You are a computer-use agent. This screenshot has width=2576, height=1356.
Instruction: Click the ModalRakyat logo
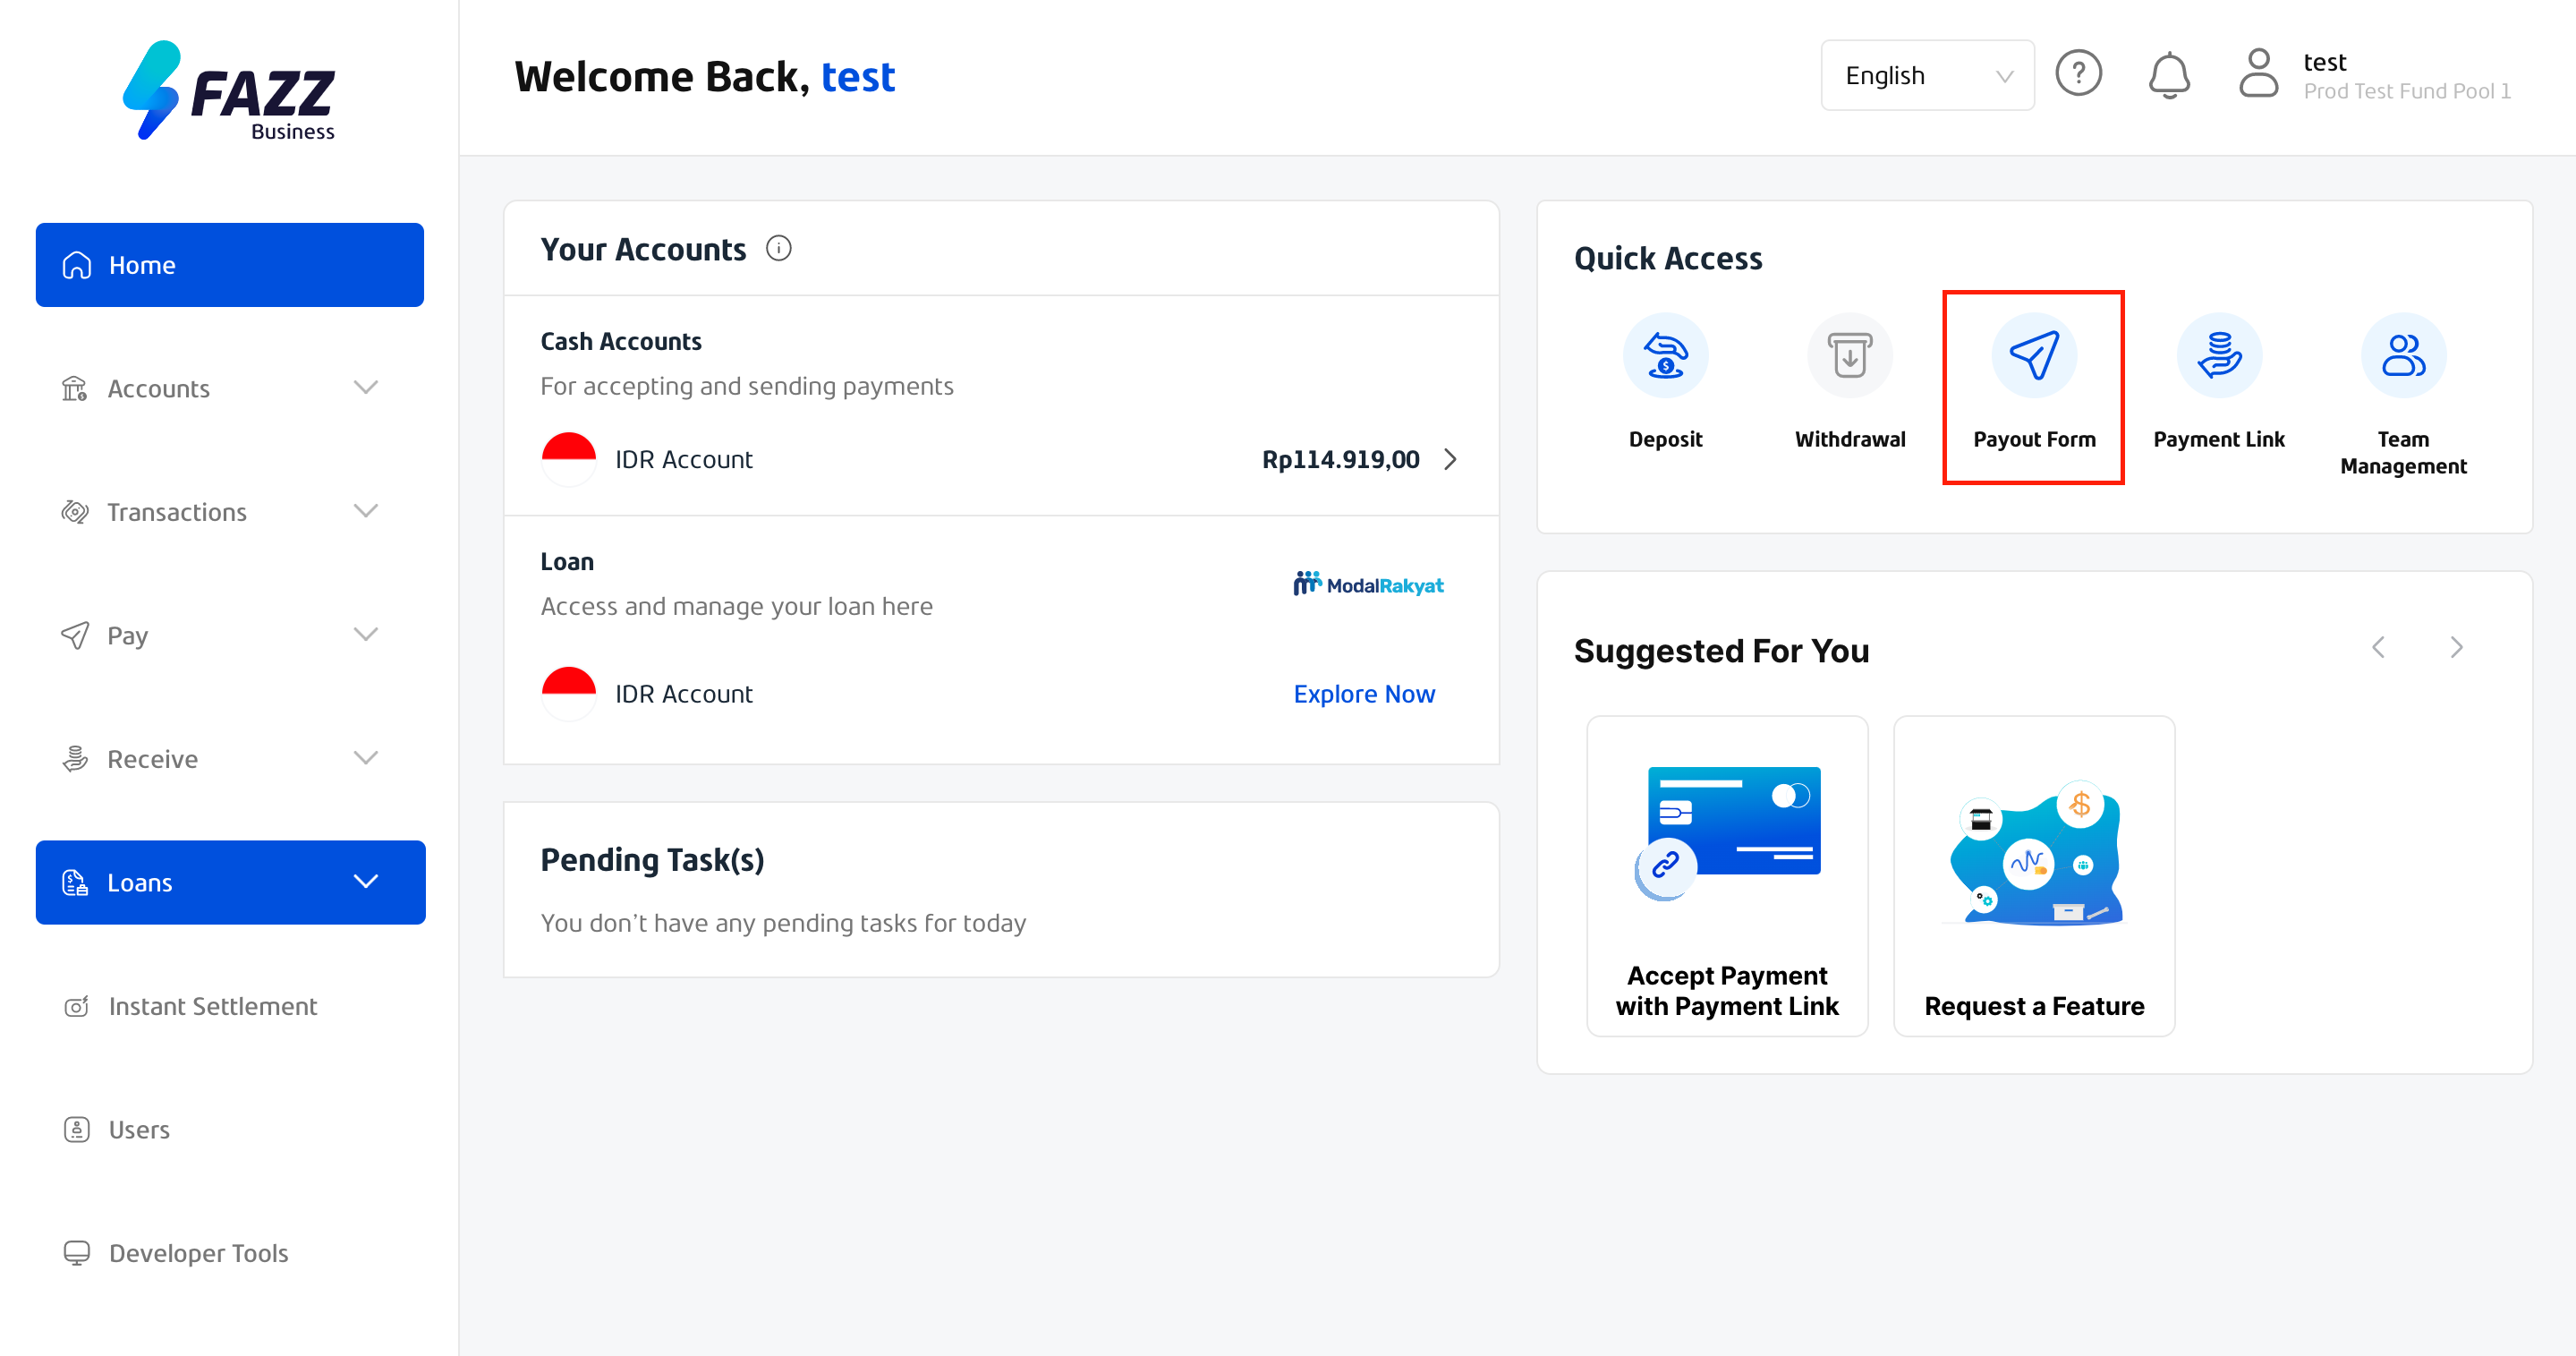point(1368,584)
